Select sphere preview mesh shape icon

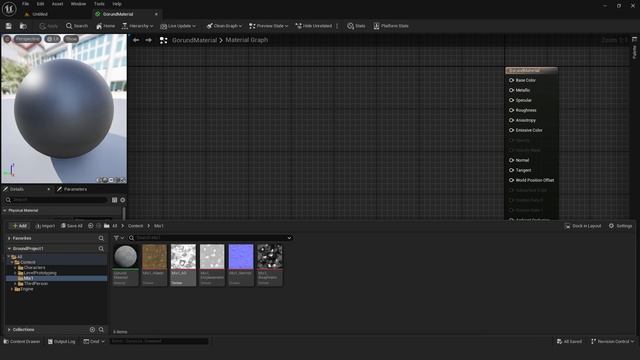(105, 180)
